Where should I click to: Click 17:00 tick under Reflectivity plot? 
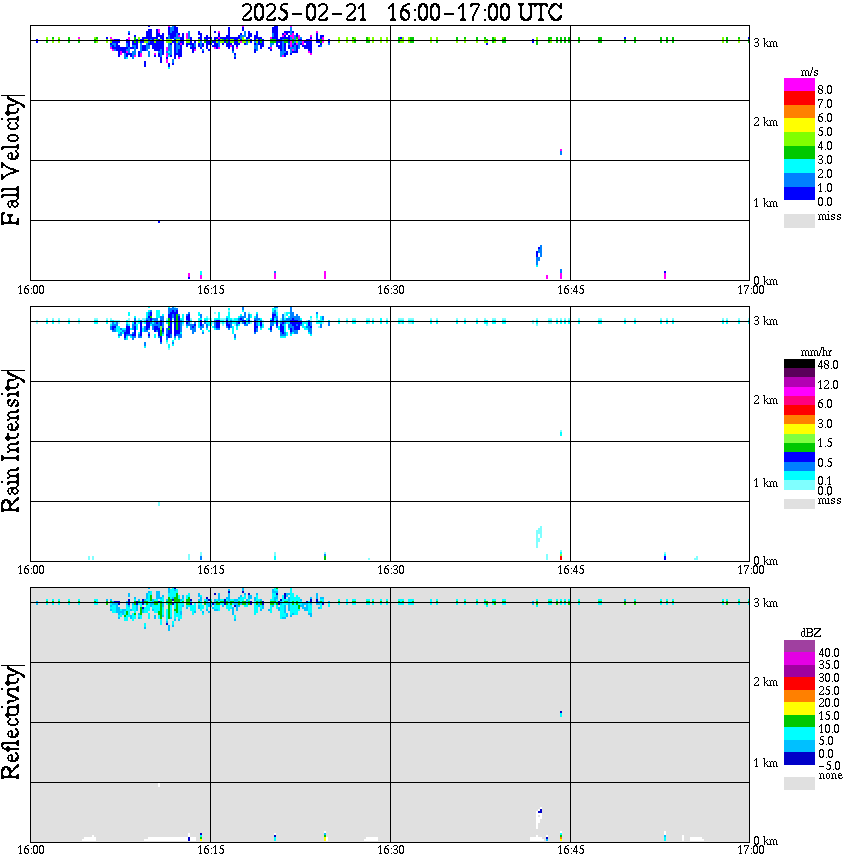coord(750,850)
